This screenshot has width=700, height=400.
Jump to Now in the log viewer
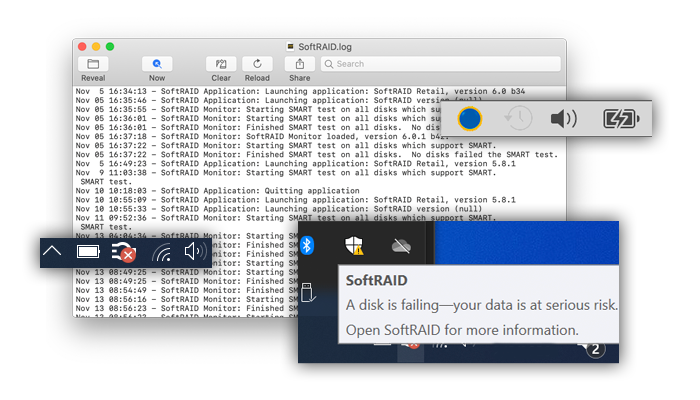click(157, 64)
